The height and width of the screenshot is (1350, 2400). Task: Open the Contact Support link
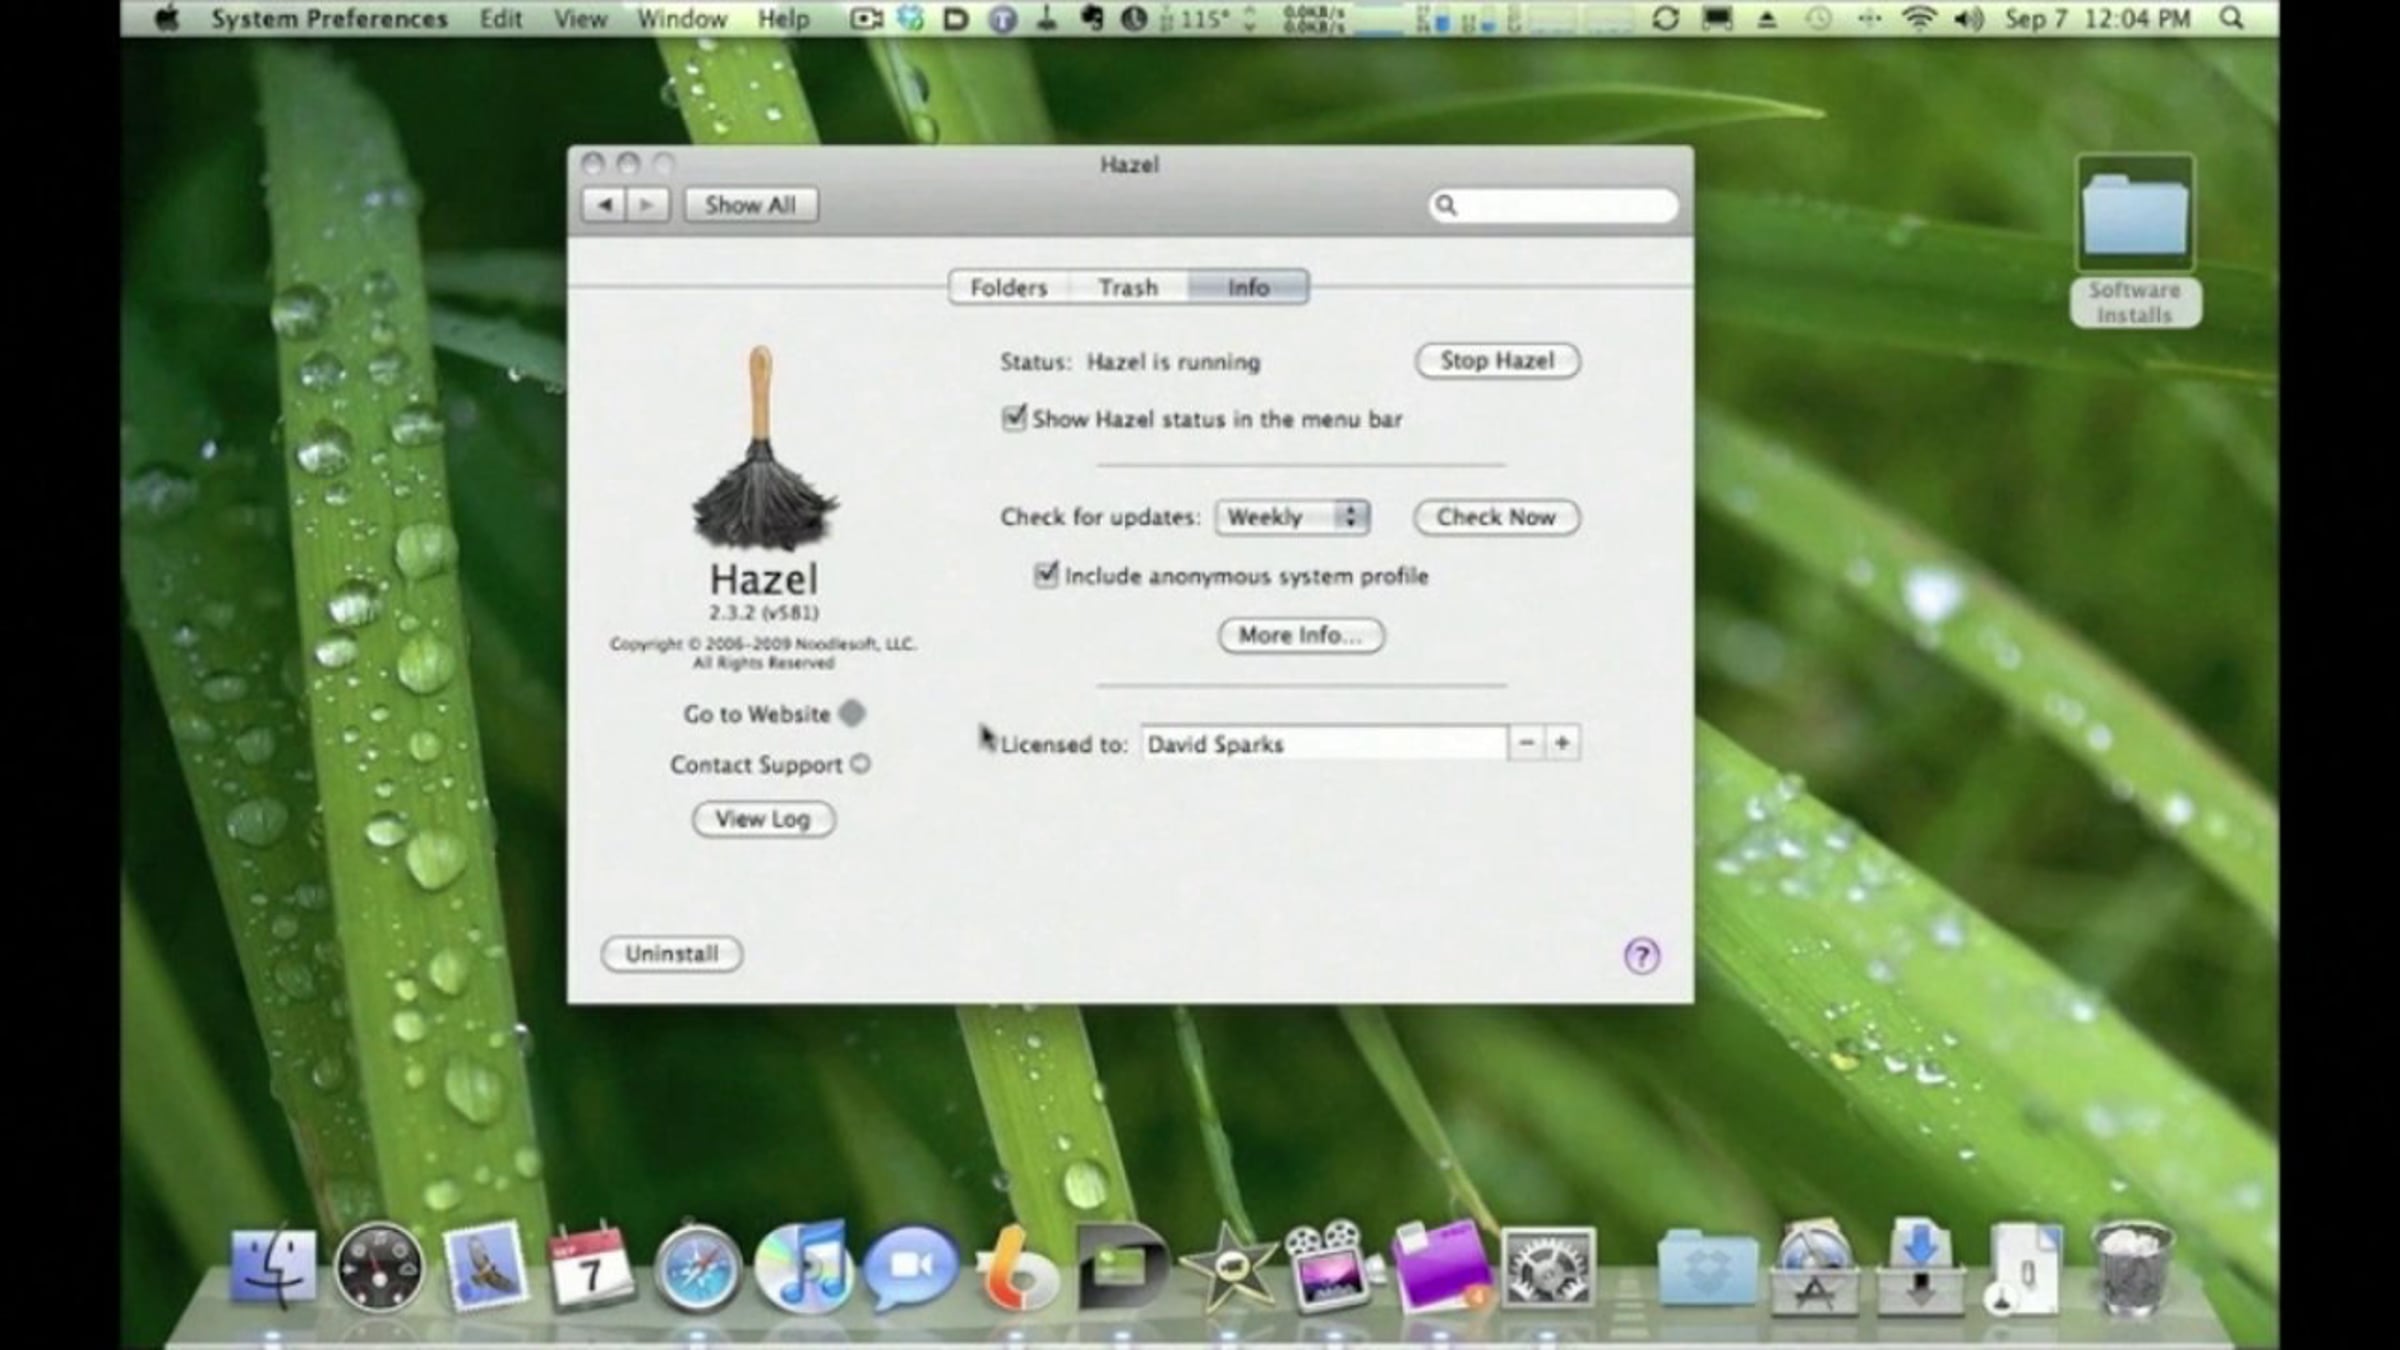(756, 765)
